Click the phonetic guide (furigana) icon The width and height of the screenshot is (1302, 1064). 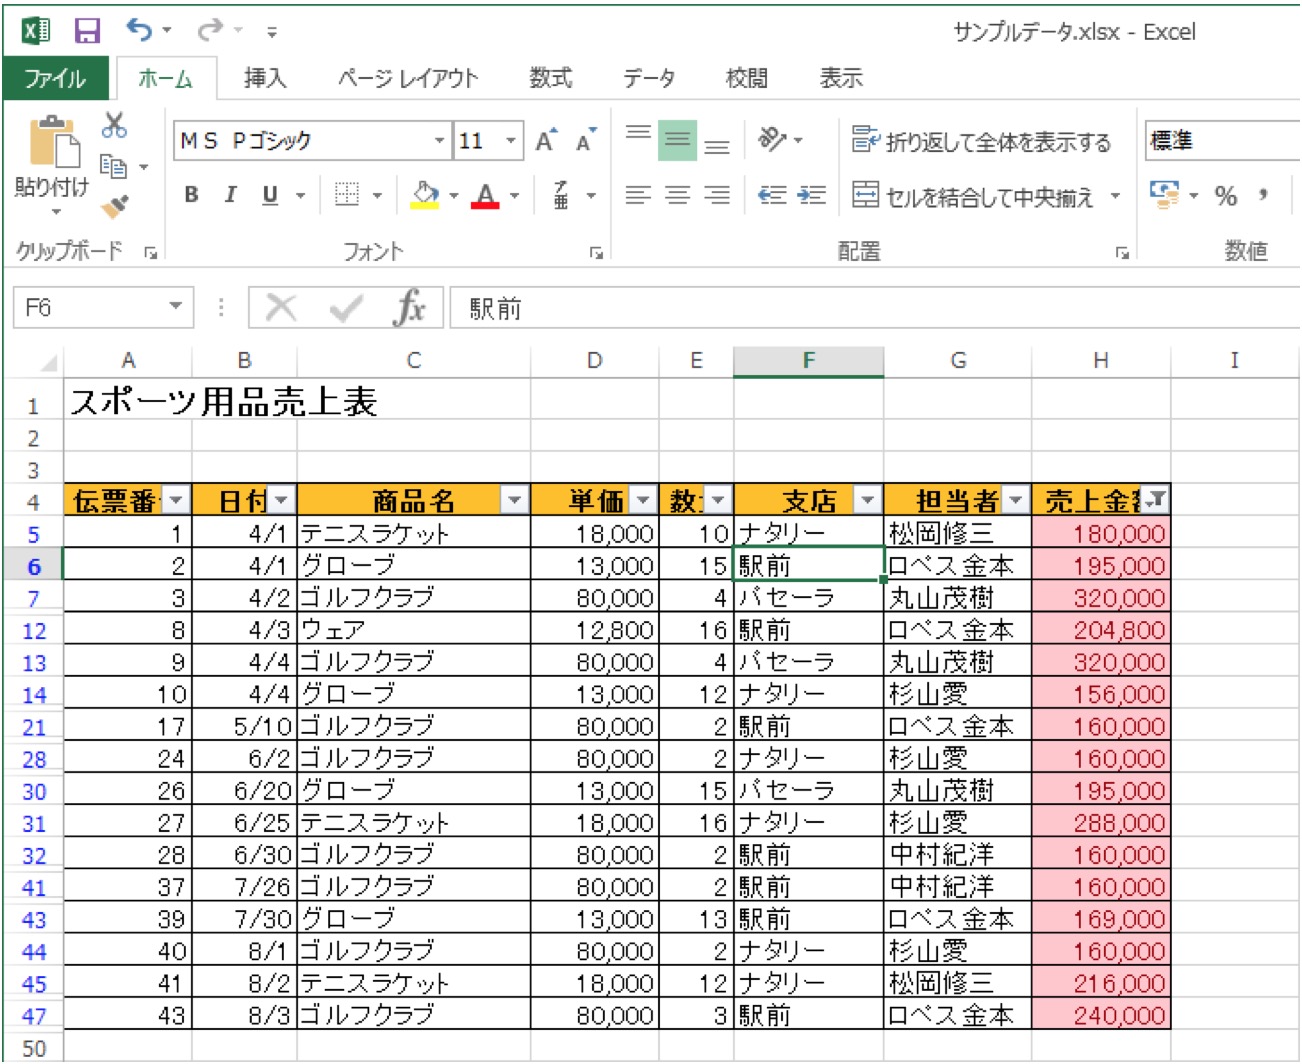coord(561,195)
